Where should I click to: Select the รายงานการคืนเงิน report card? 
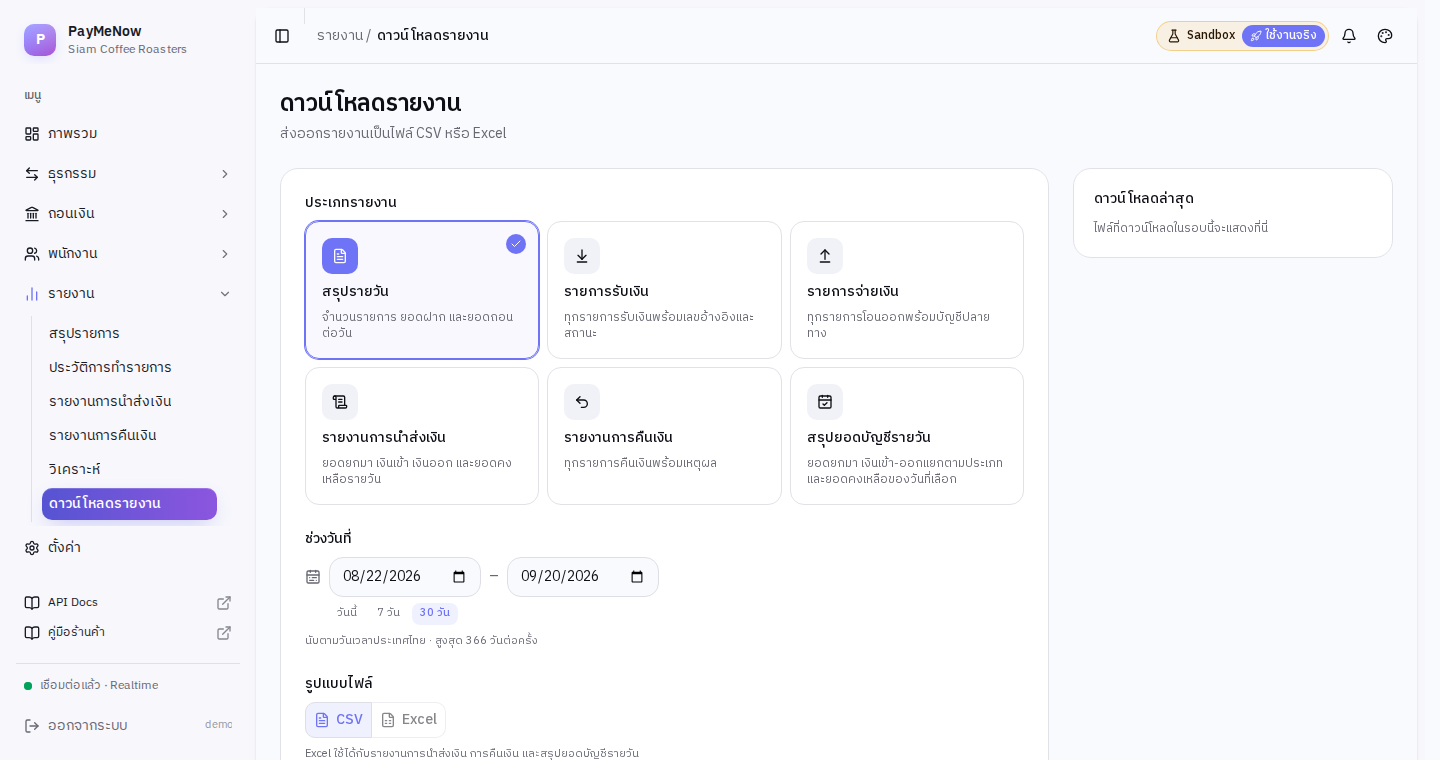[664, 436]
